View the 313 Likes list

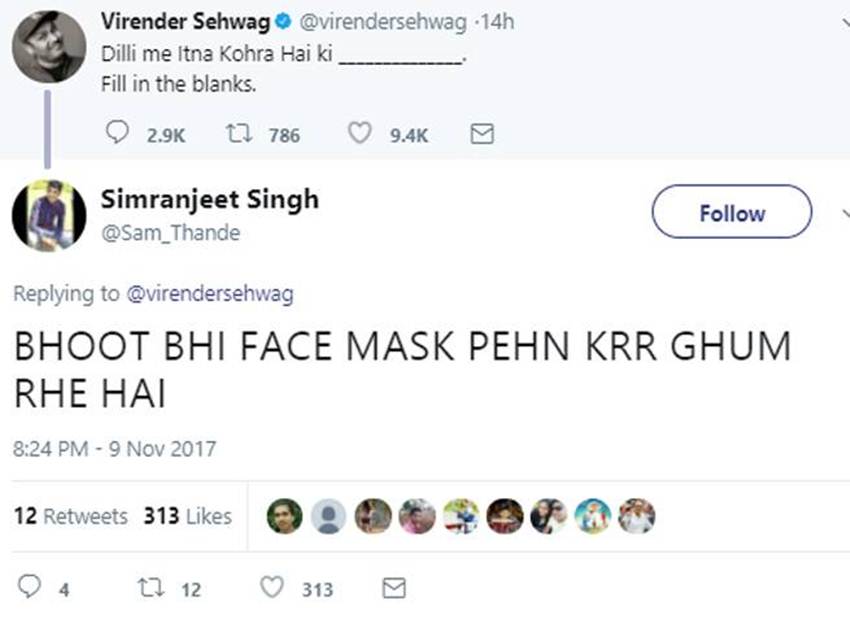187,516
